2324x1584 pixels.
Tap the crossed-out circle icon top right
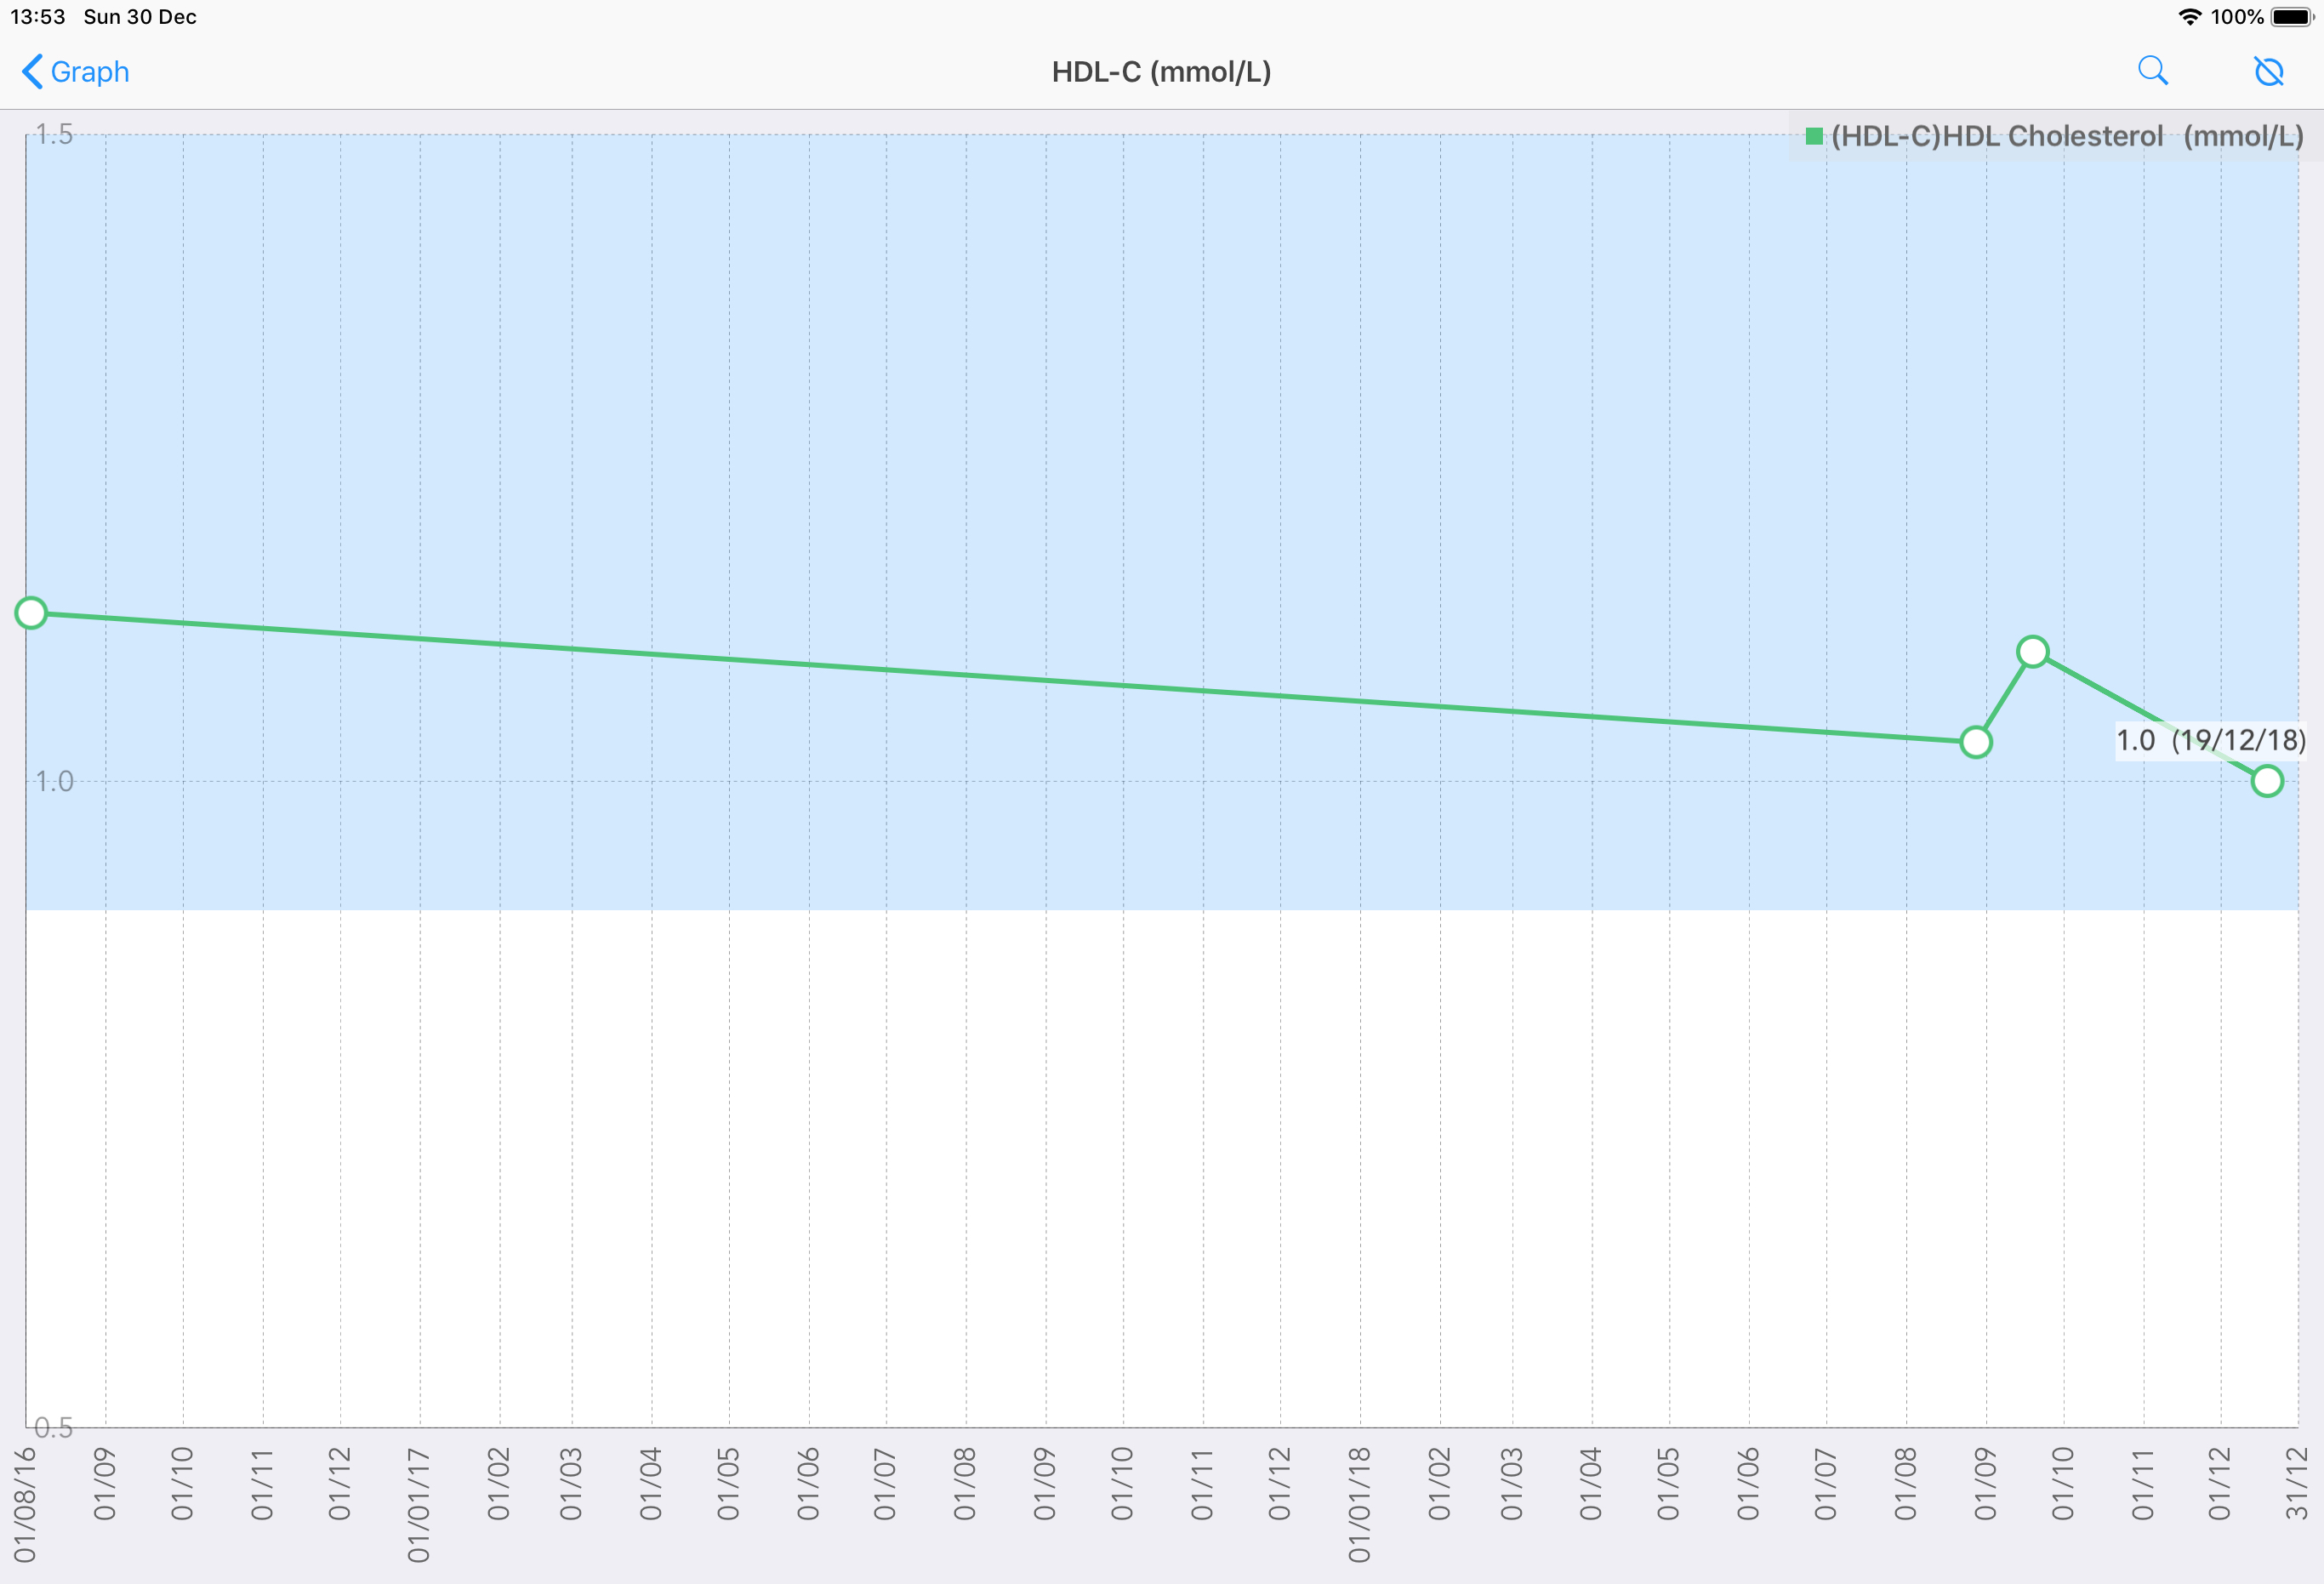(x=2268, y=71)
